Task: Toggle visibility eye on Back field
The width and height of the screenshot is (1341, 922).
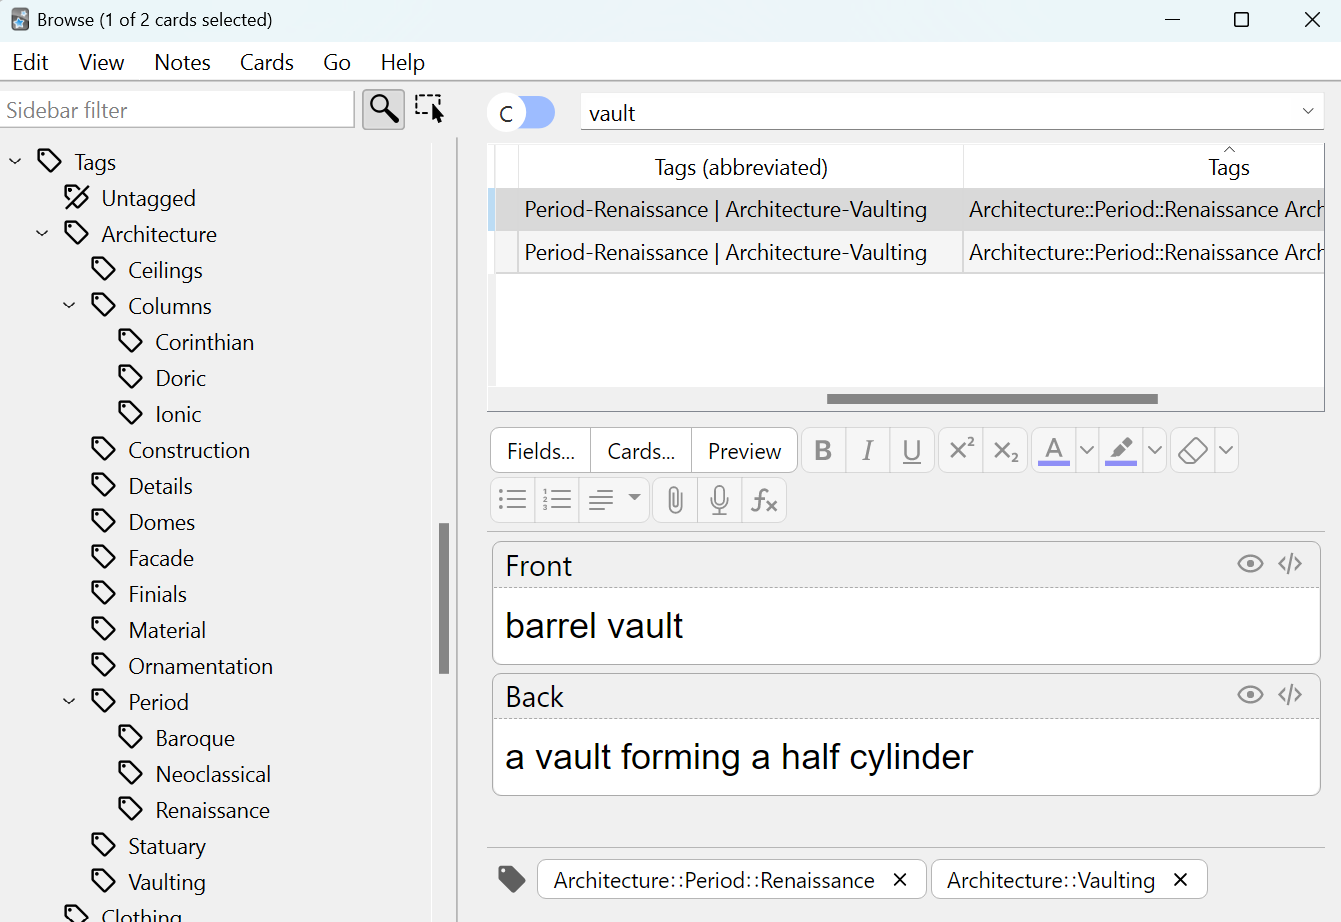Action: (x=1250, y=695)
